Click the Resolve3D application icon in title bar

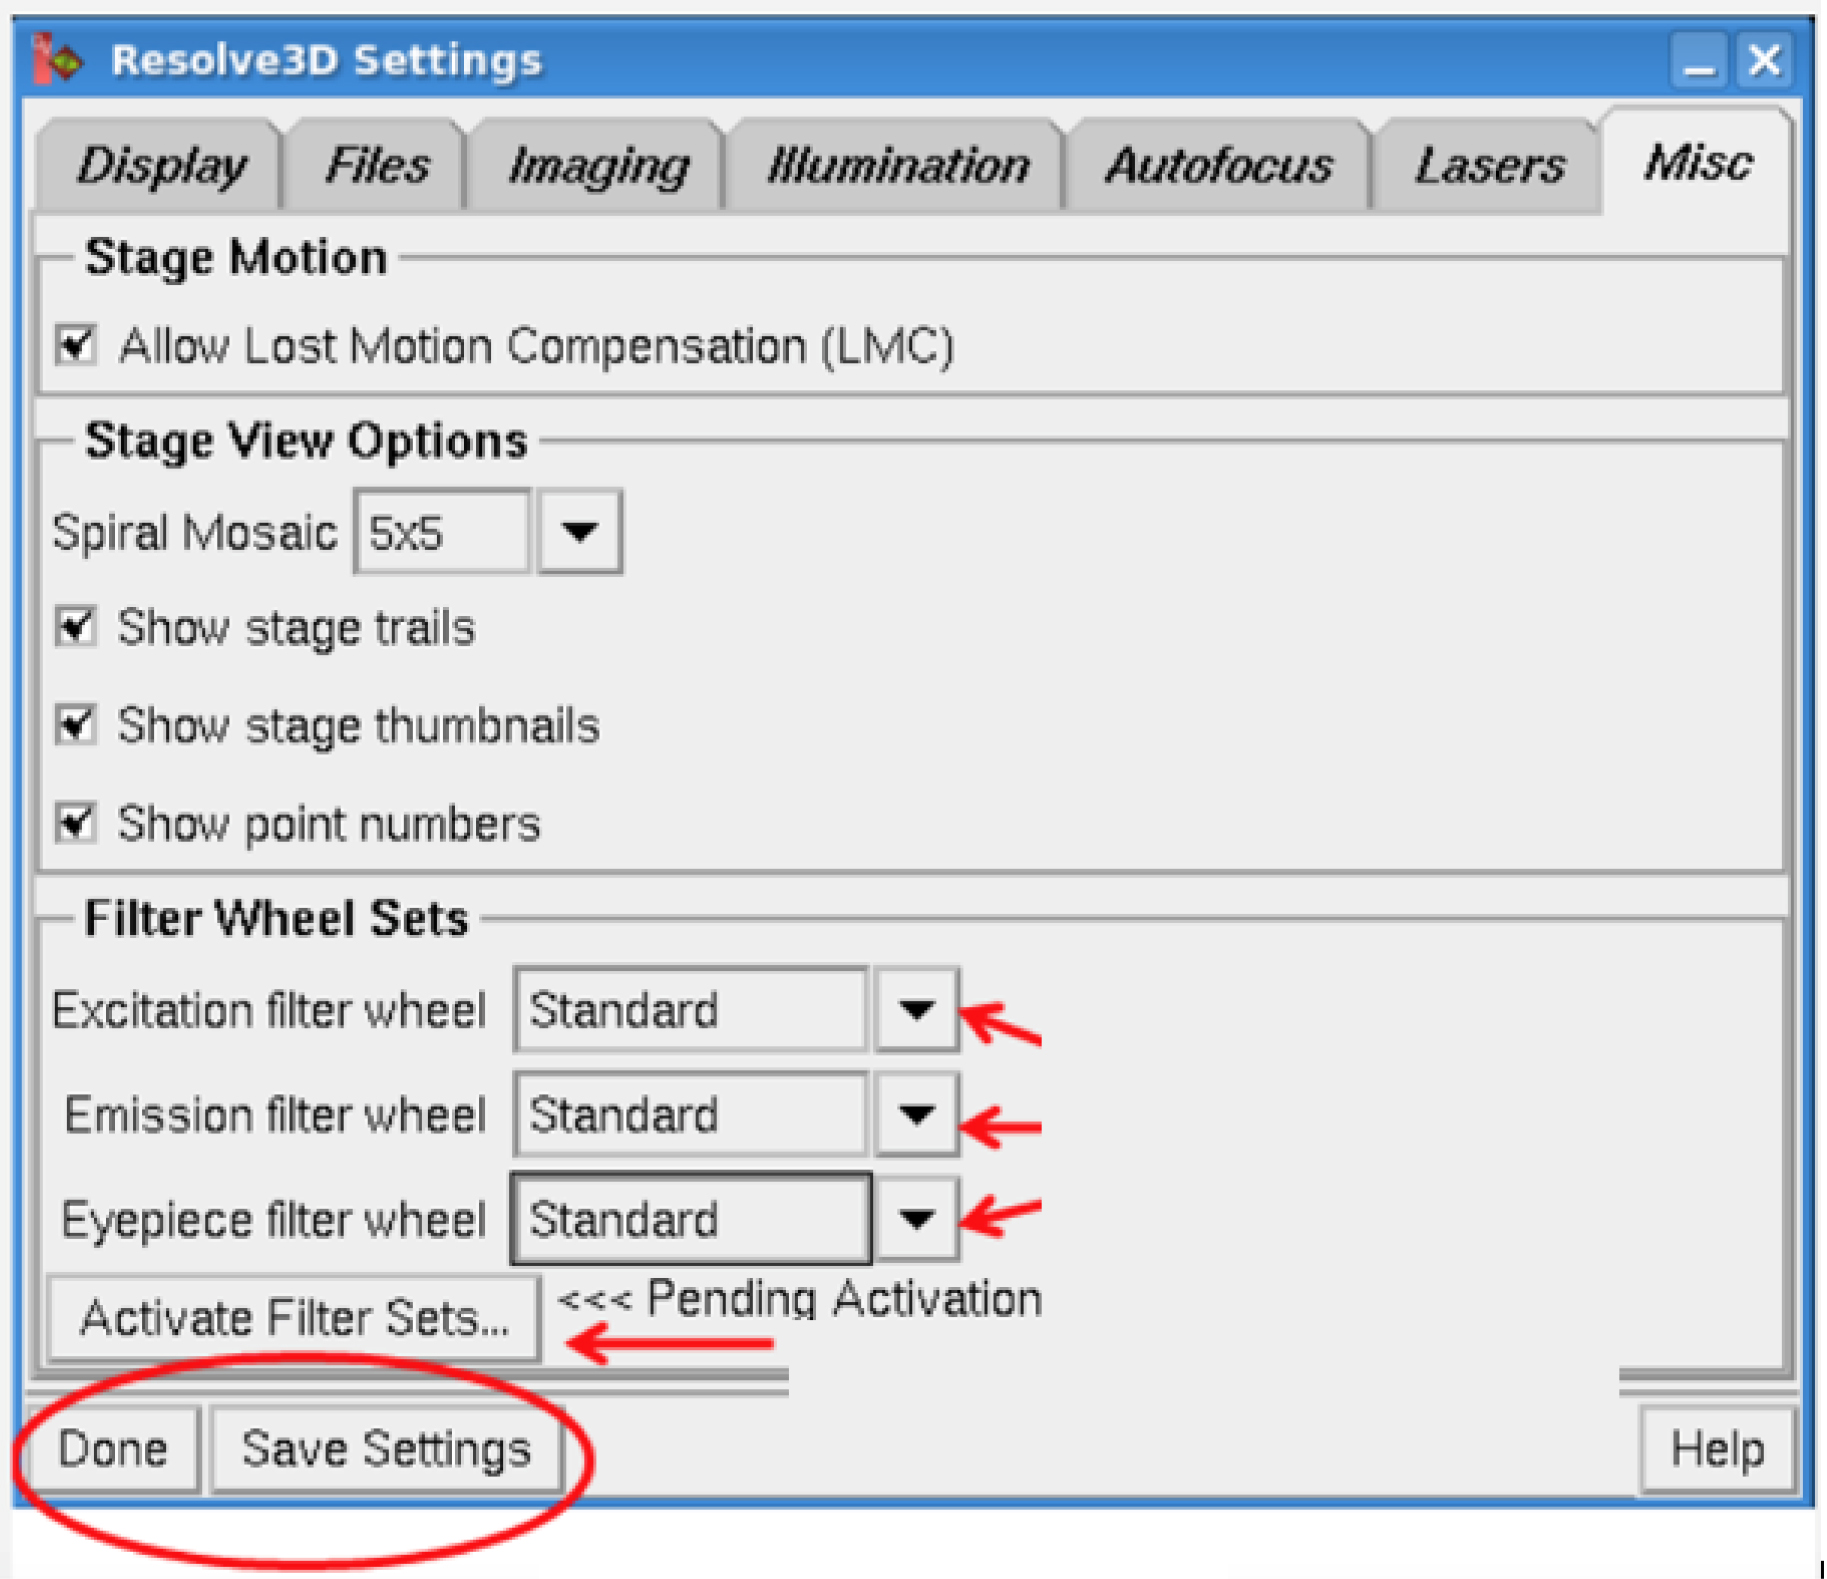[56, 60]
